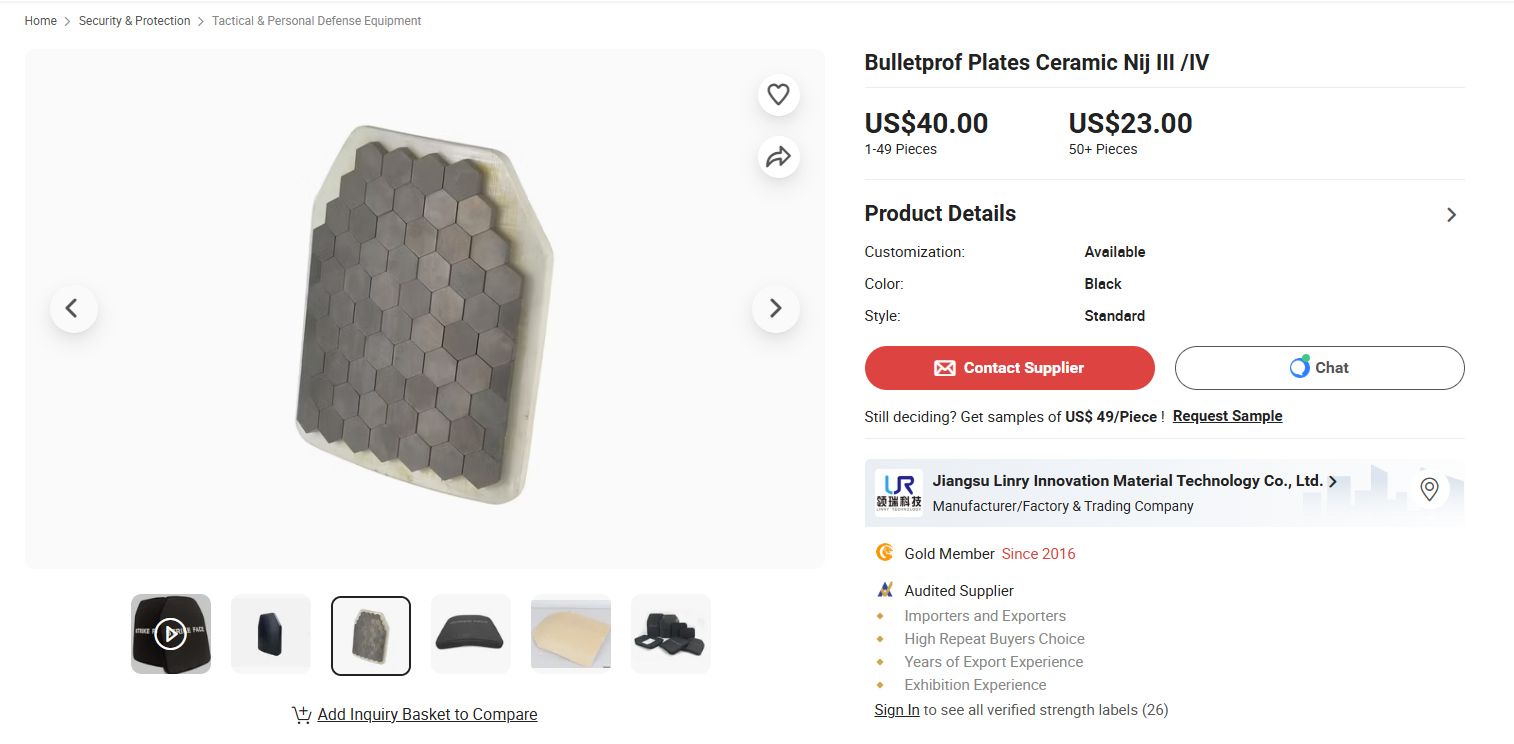Go to Security & Protection breadcrumb
1514x744 pixels.
click(x=134, y=21)
